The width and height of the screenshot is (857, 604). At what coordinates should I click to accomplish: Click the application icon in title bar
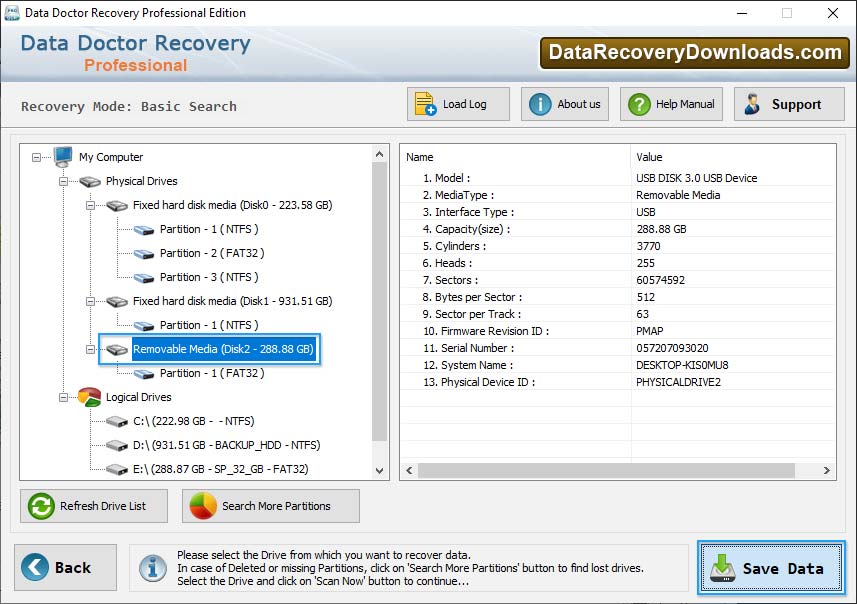[11, 13]
